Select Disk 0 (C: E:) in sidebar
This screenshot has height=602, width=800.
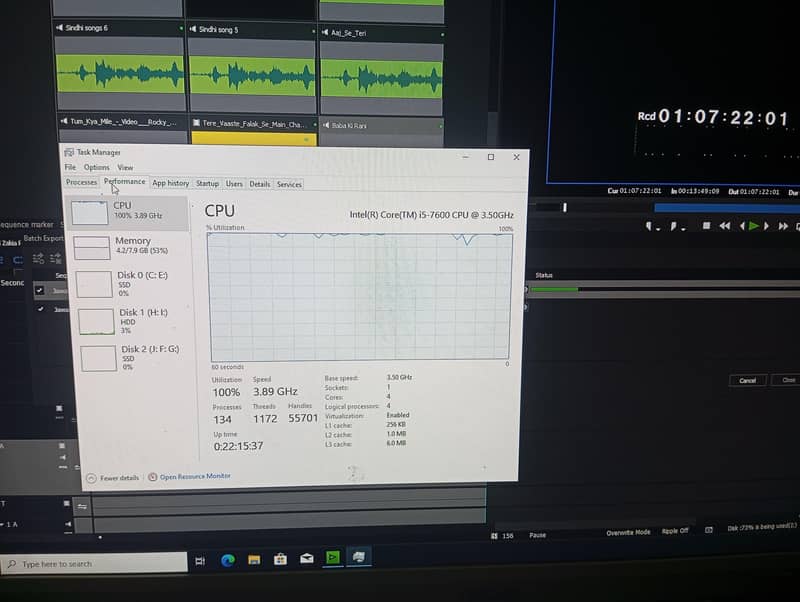[133, 284]
